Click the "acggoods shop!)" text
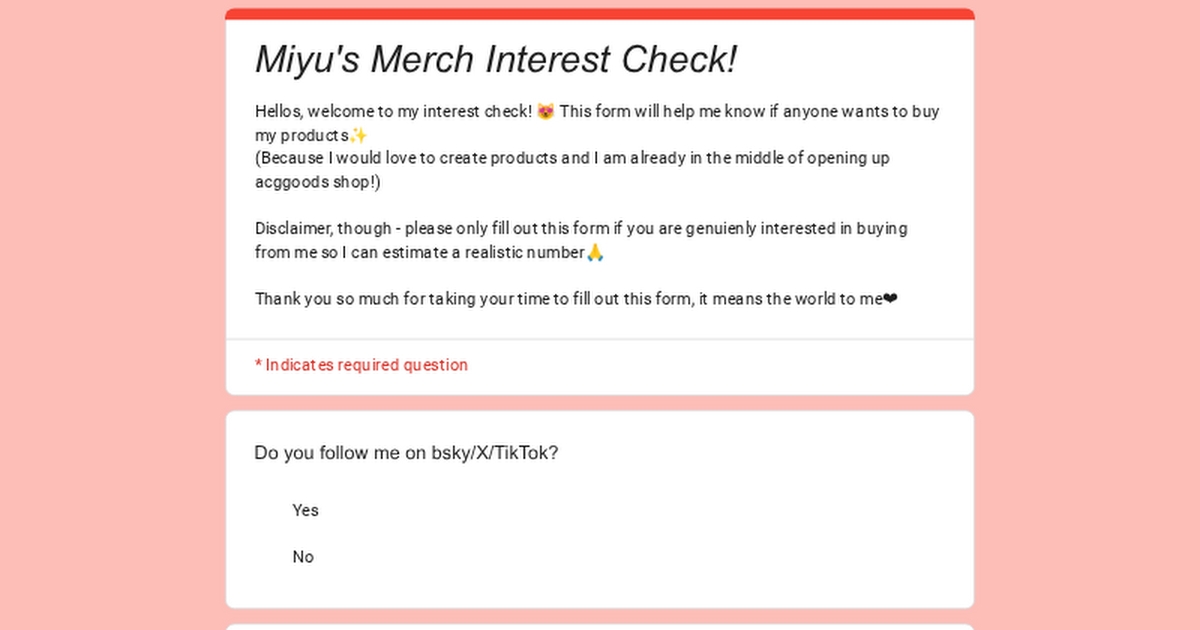Image resolution: width=1200 pixels, height=630 pixels. tap(317, 182)
